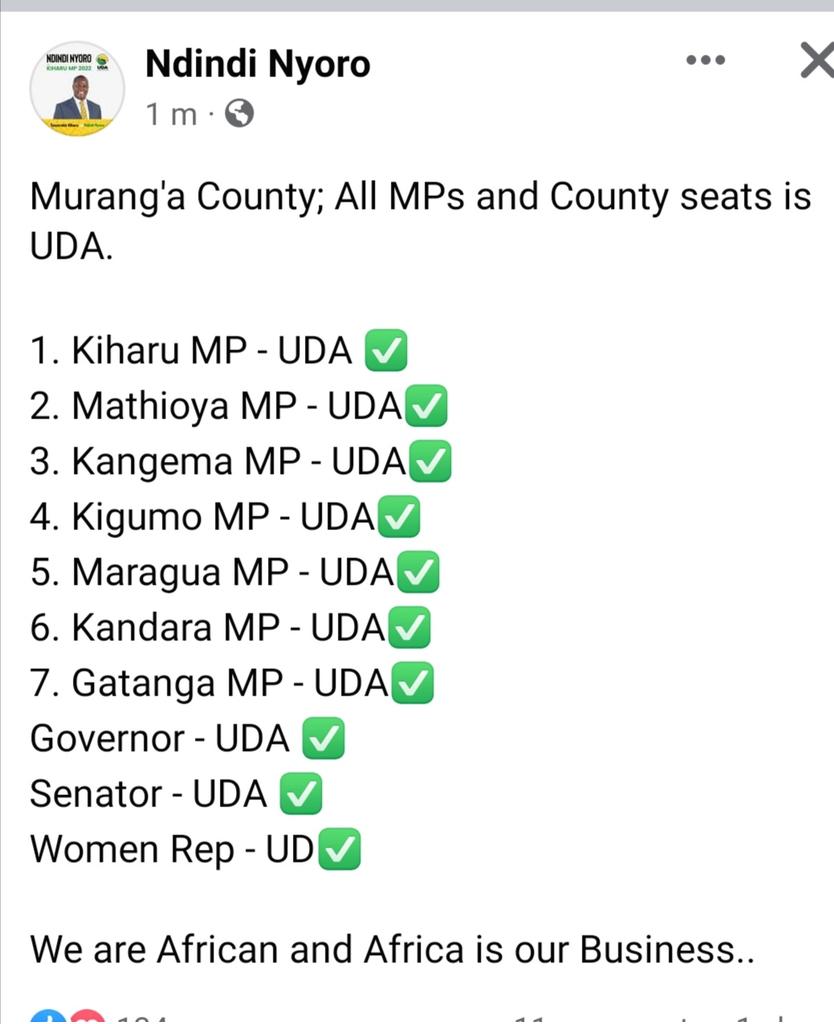Click the green check beside Governor
The image size is (834, 1024).
pyautogui.click(x=323, y=739)
